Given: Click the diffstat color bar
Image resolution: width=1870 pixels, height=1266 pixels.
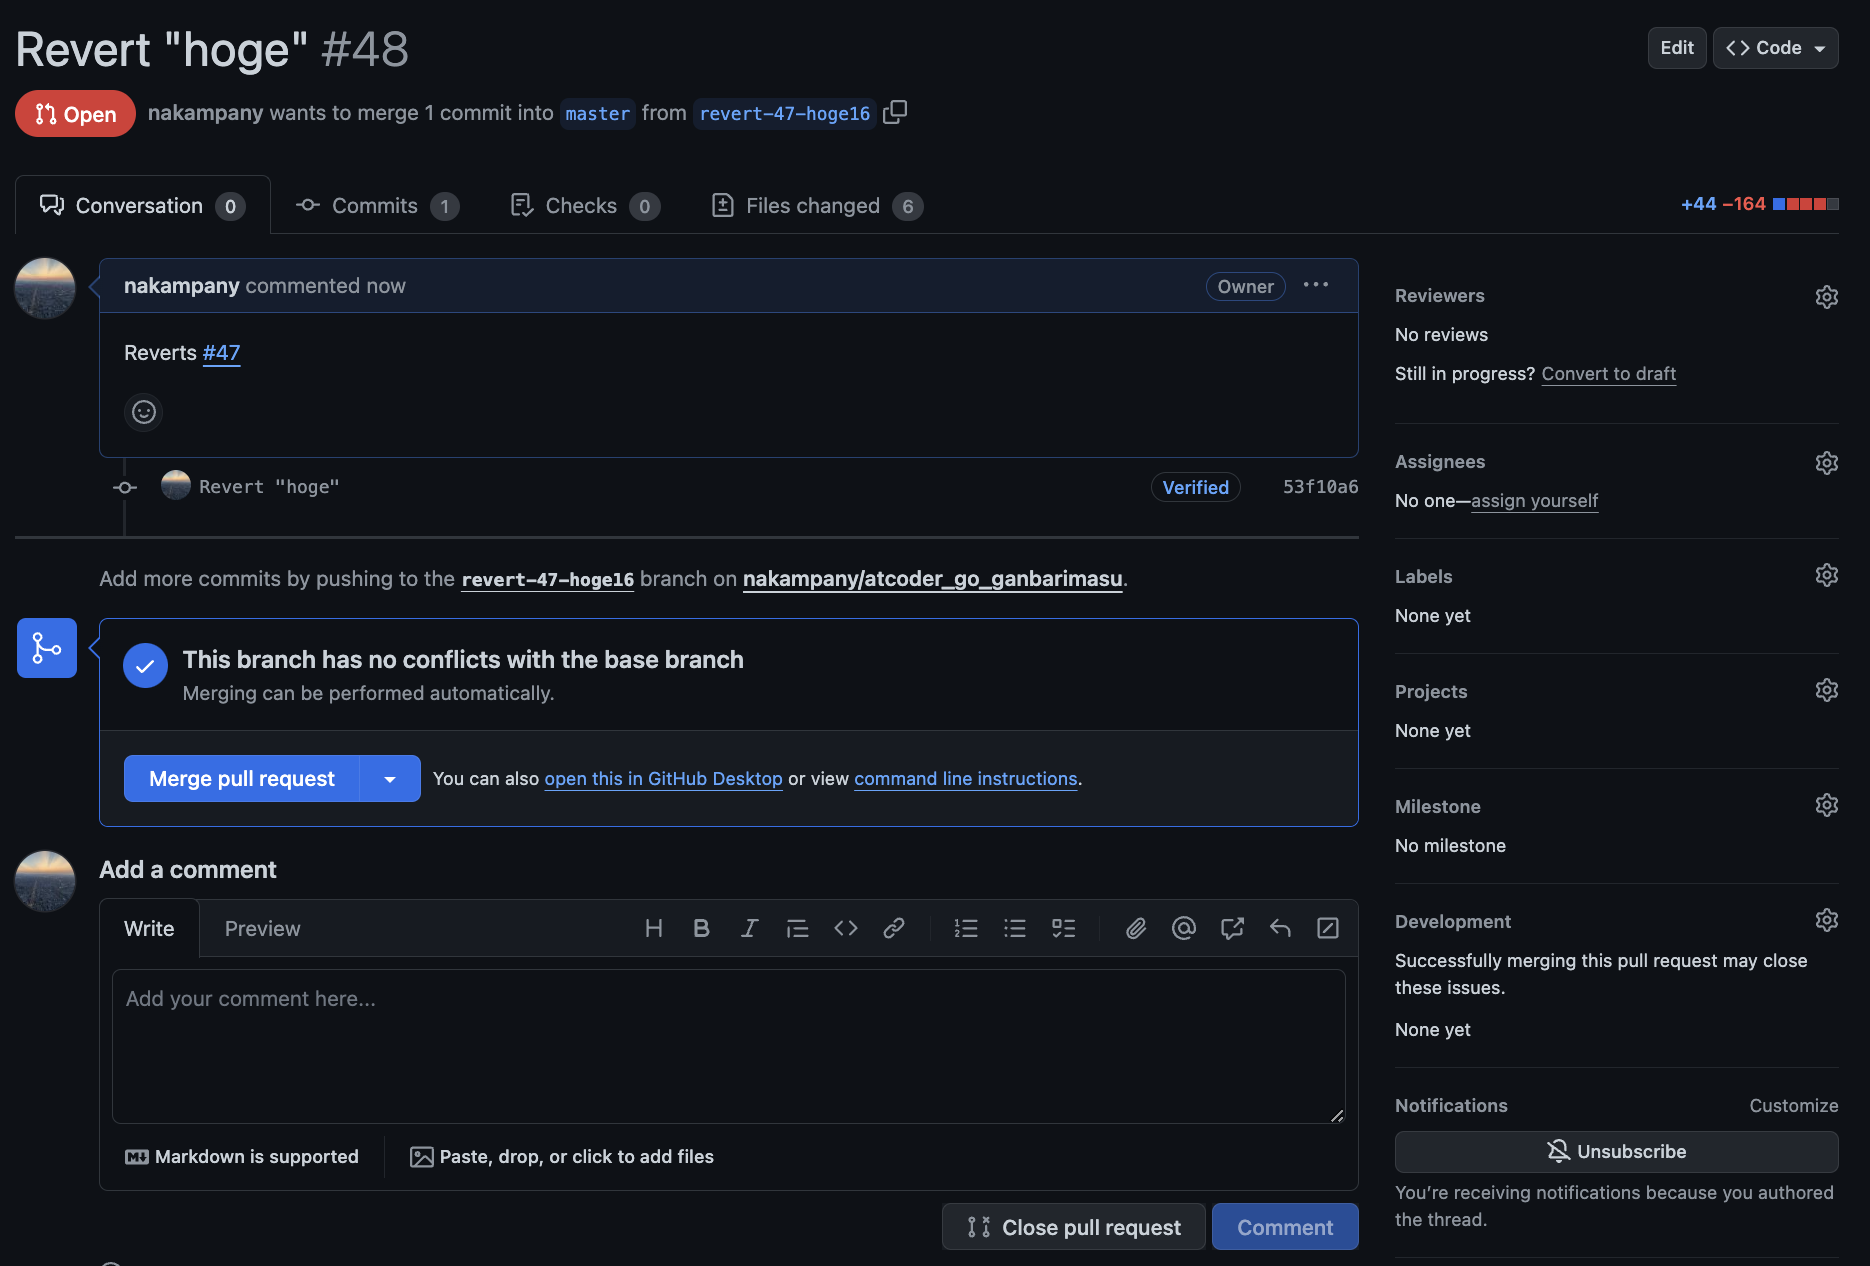Looking at the screenshot, I should [x=1805, y=204].
